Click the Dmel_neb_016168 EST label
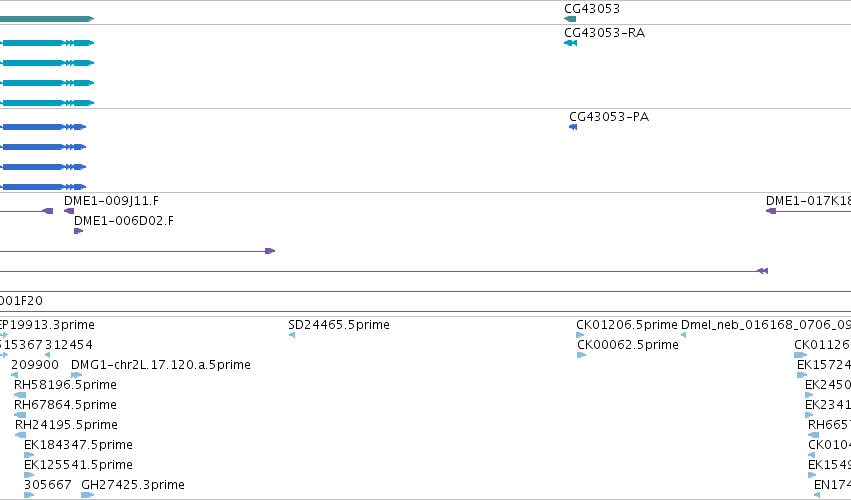Screen dimensions: 851x500 click(x=765, y=325)
